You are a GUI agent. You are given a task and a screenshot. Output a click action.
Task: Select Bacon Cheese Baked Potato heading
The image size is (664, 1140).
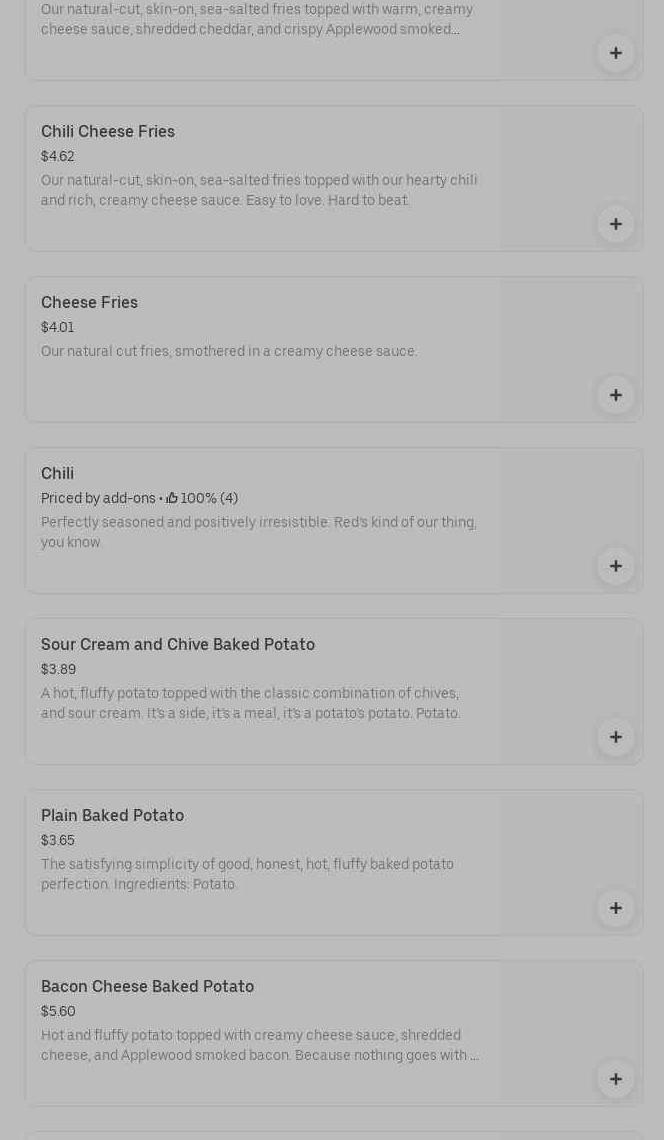(x=147, y=987)
